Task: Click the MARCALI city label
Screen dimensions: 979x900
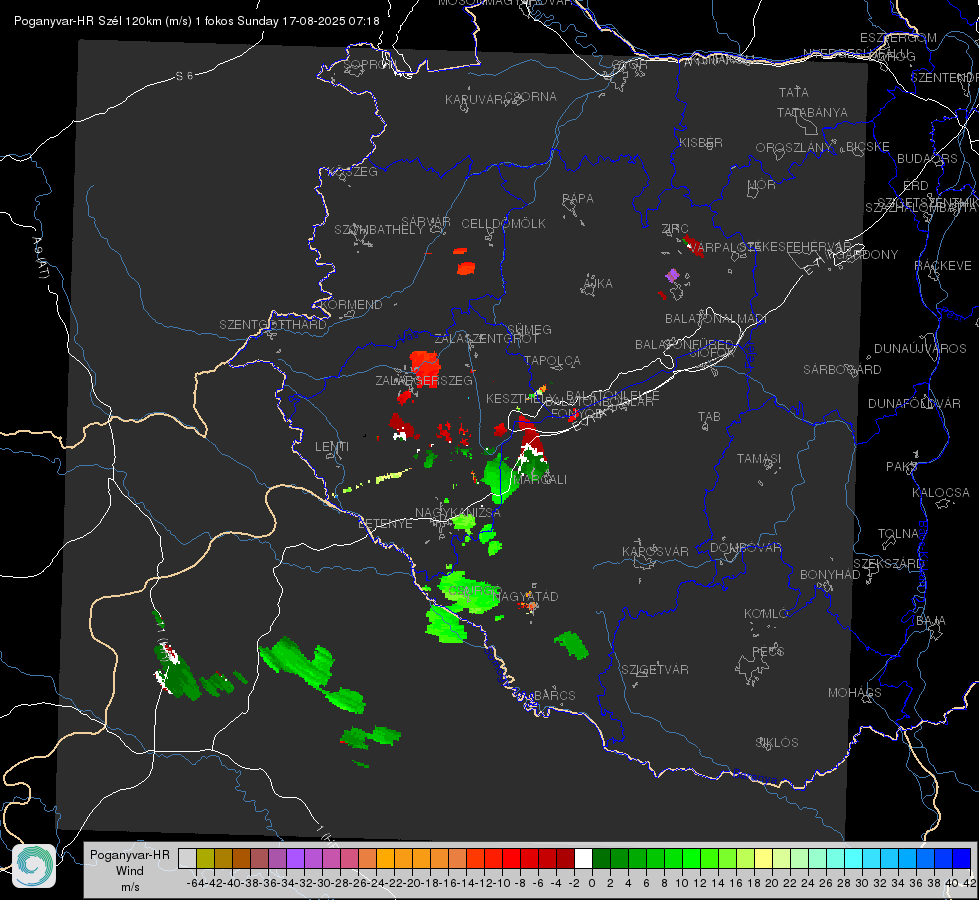Action: 539,480
